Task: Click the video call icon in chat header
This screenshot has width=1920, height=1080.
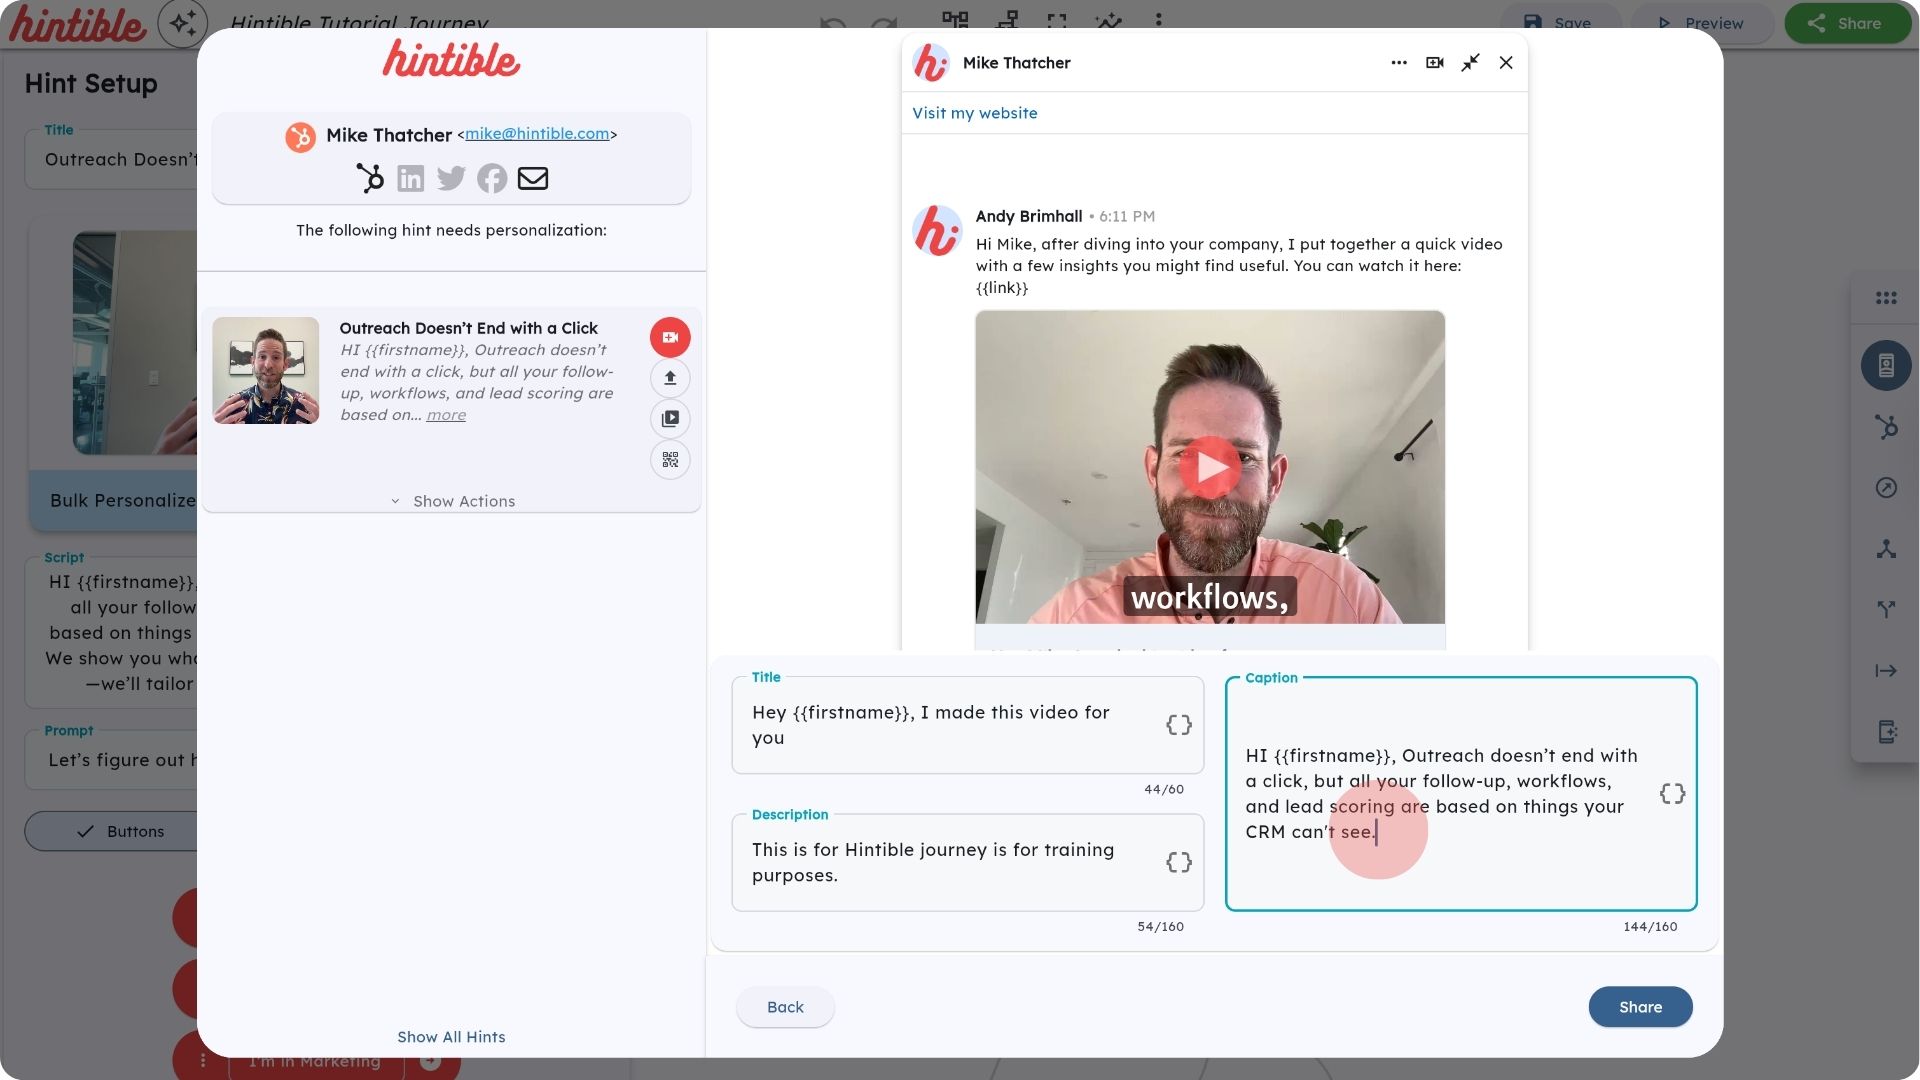Action: tap(1434, 62)
